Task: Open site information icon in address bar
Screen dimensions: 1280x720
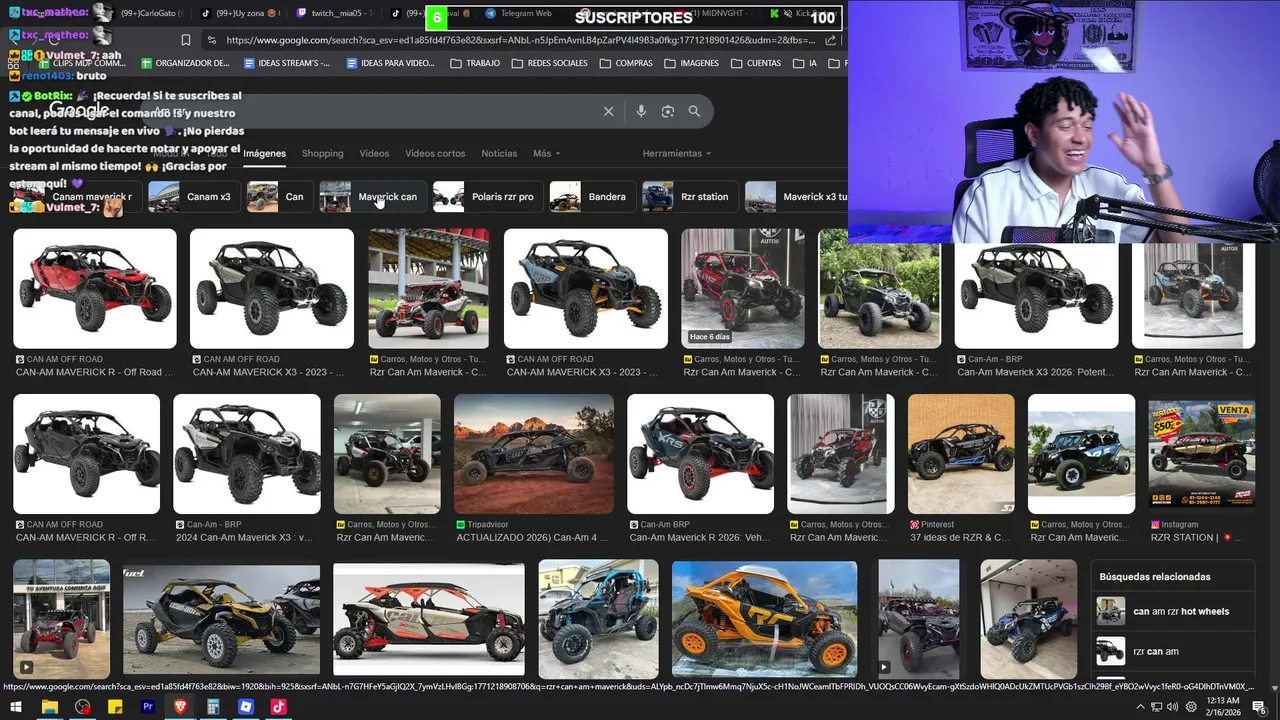Action: pos(211,40)
